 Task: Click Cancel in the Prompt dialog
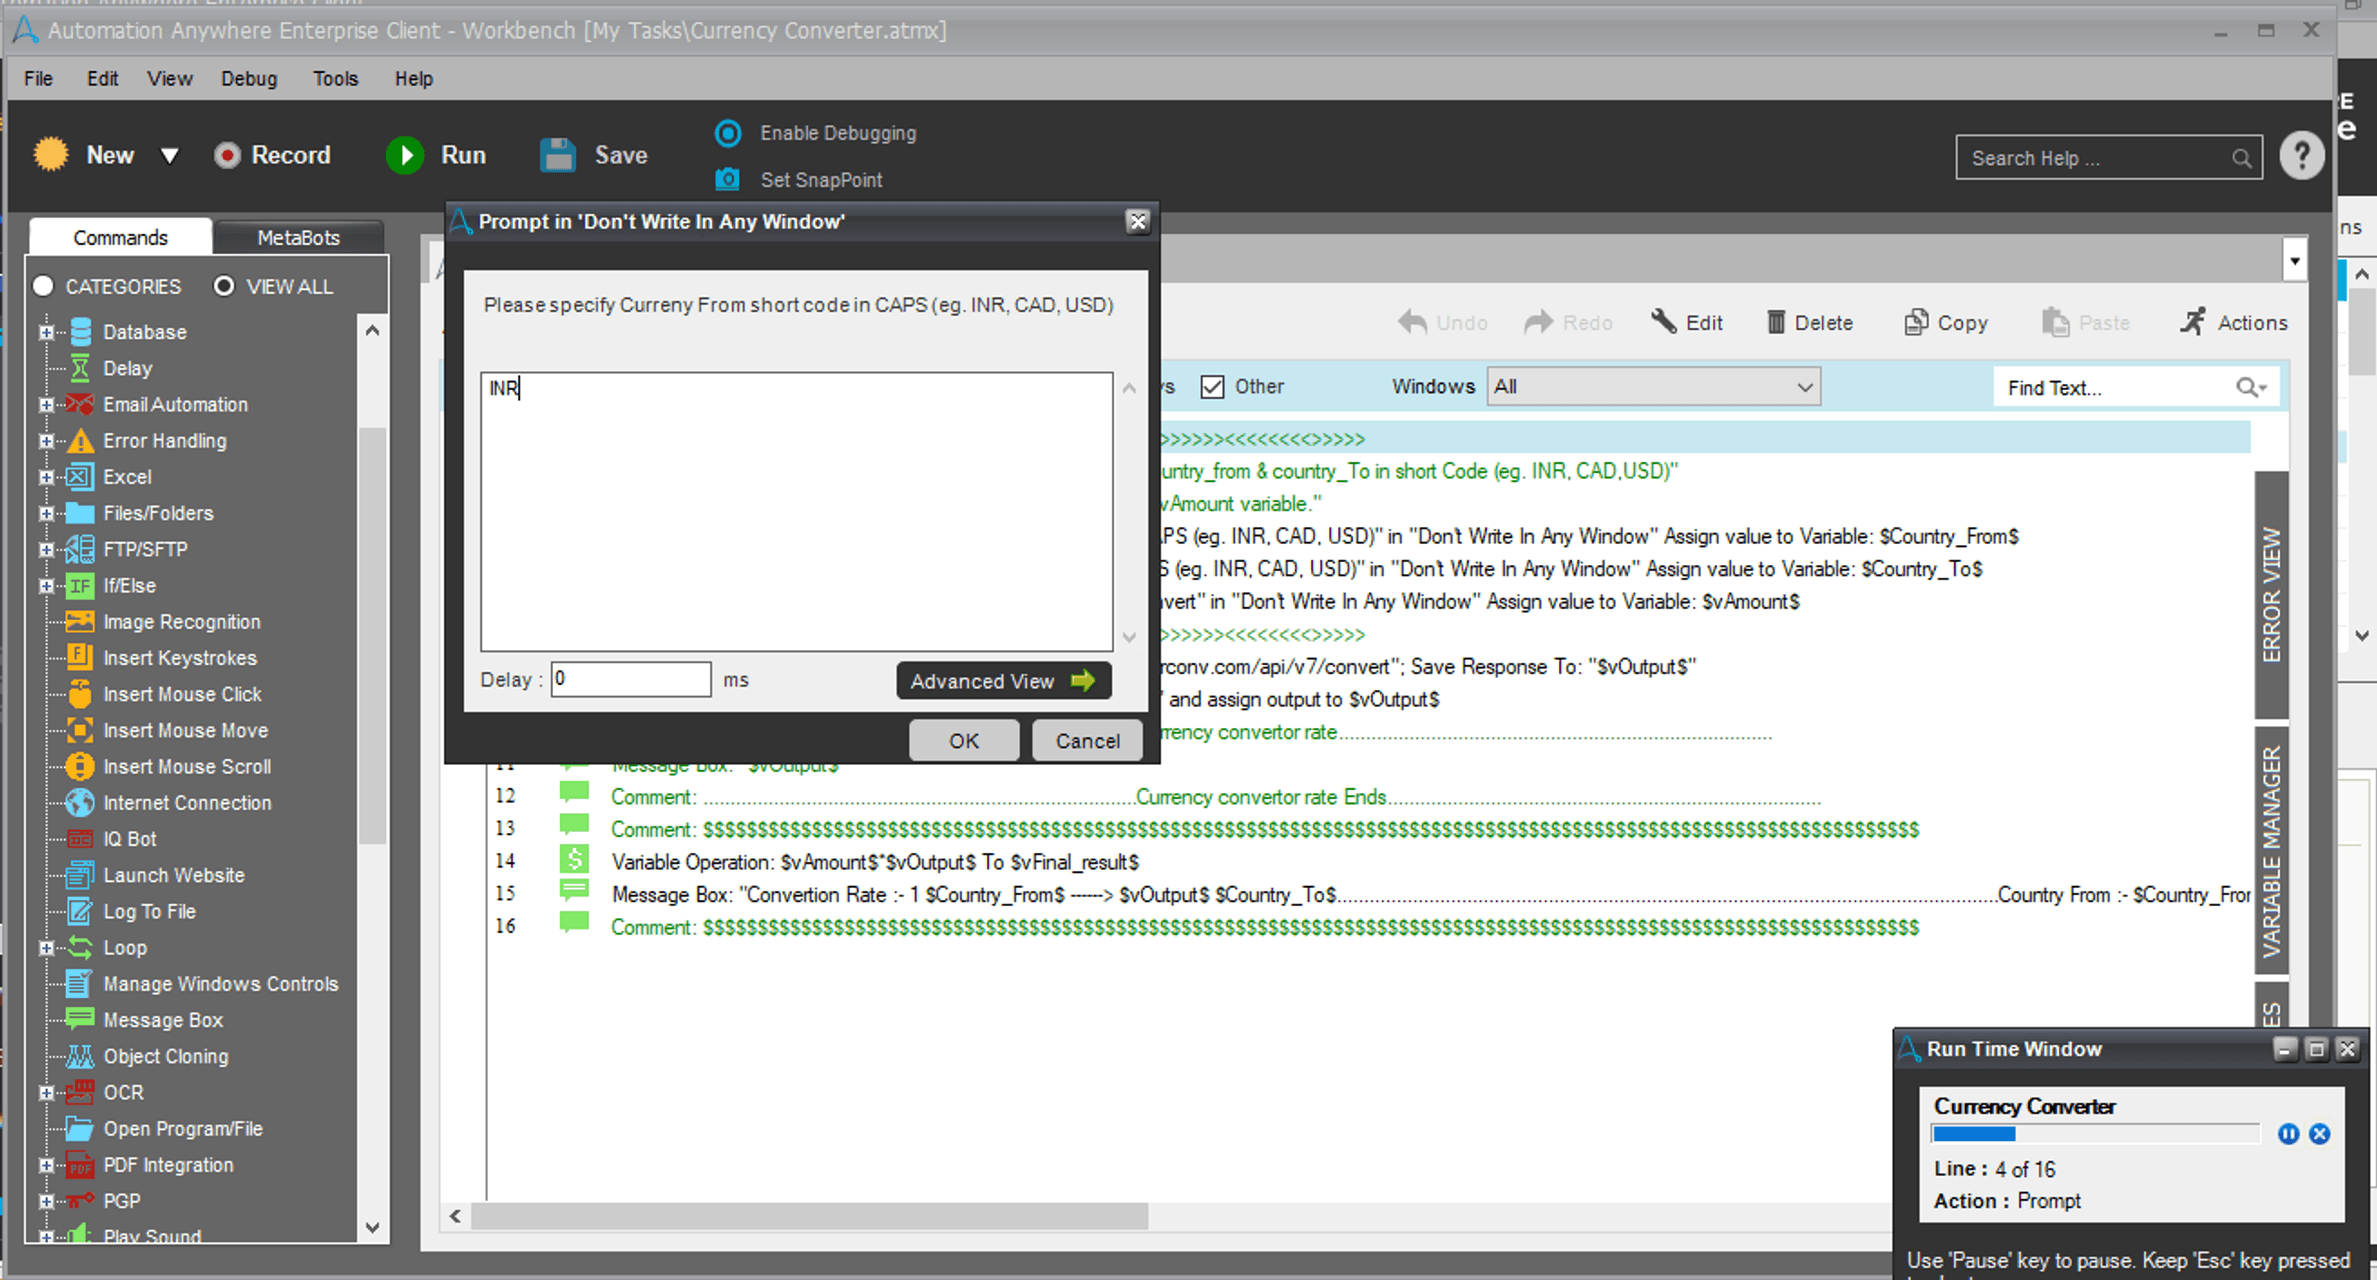point(1088,741)
